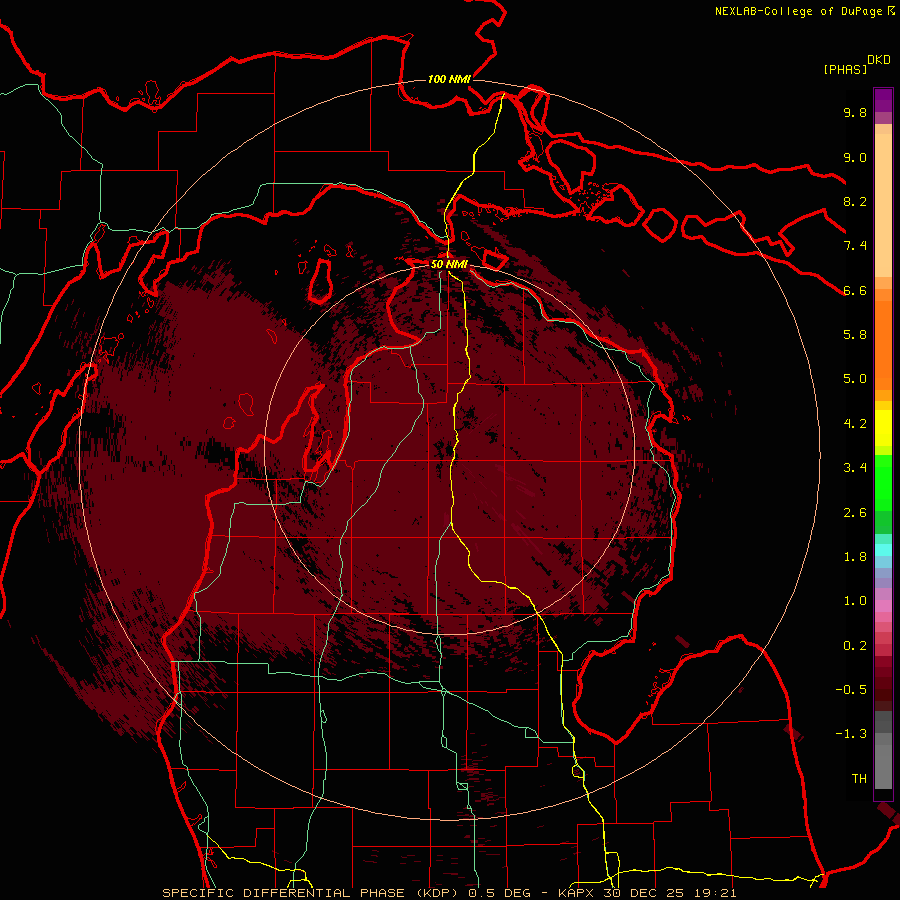
Task: Click the DKD legend unit label
Action: 879,60
